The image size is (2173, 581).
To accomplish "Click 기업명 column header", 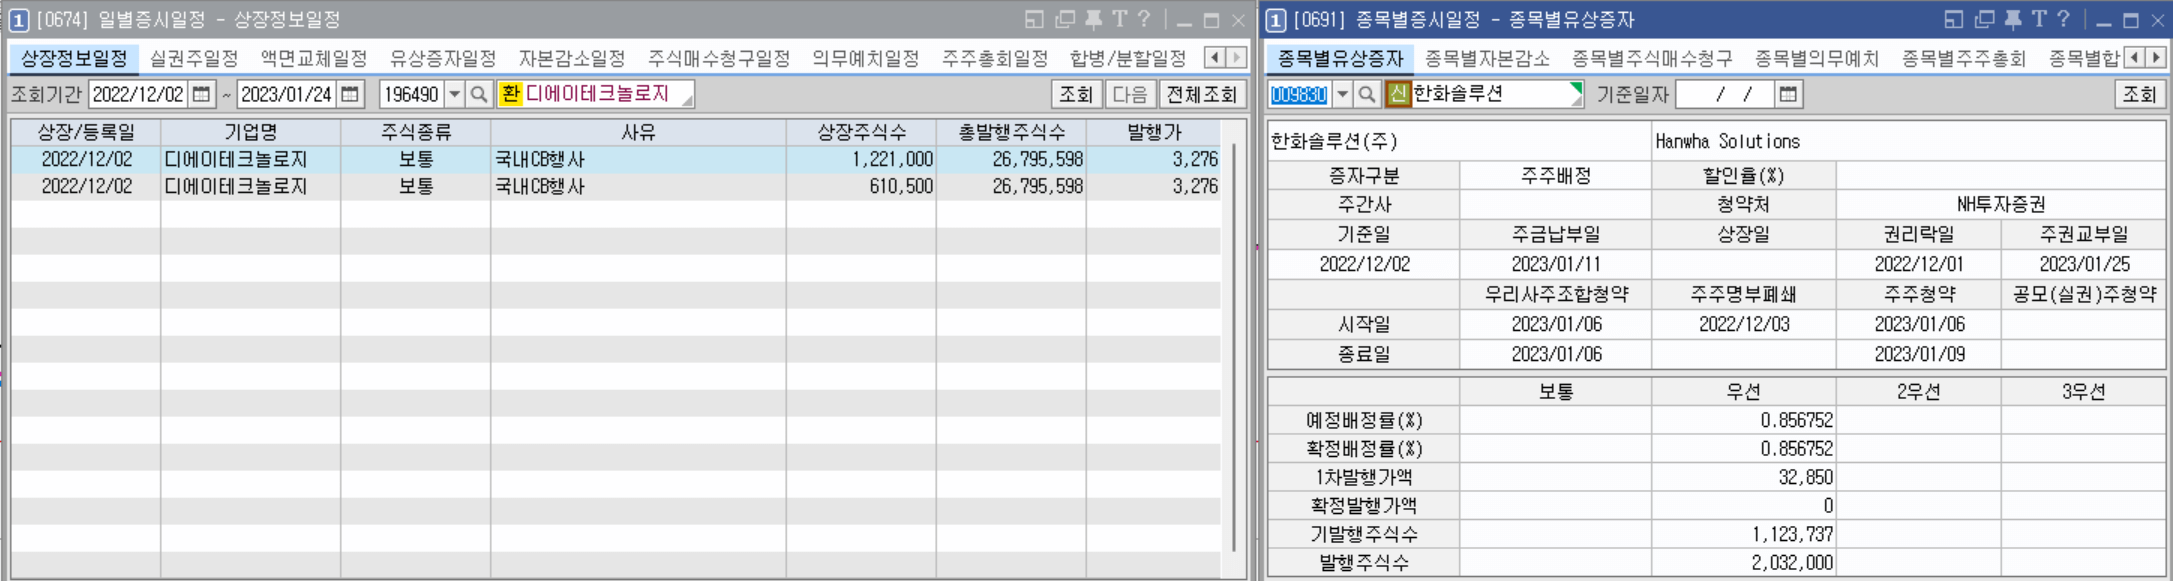I will tap(251, 132).
